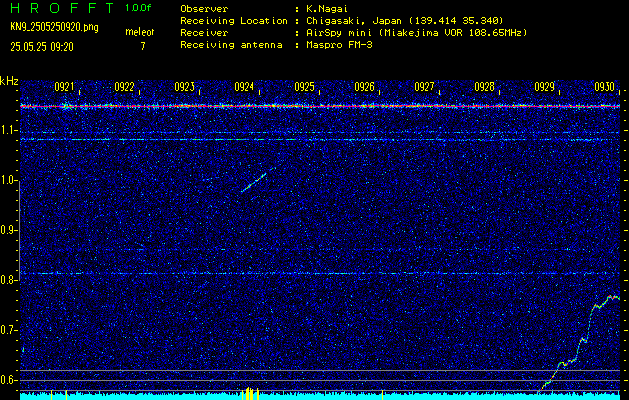The width and height of the screenshot is (629, 400).
Task: Click the 0922 time marker
Action: tap(124, 87)
